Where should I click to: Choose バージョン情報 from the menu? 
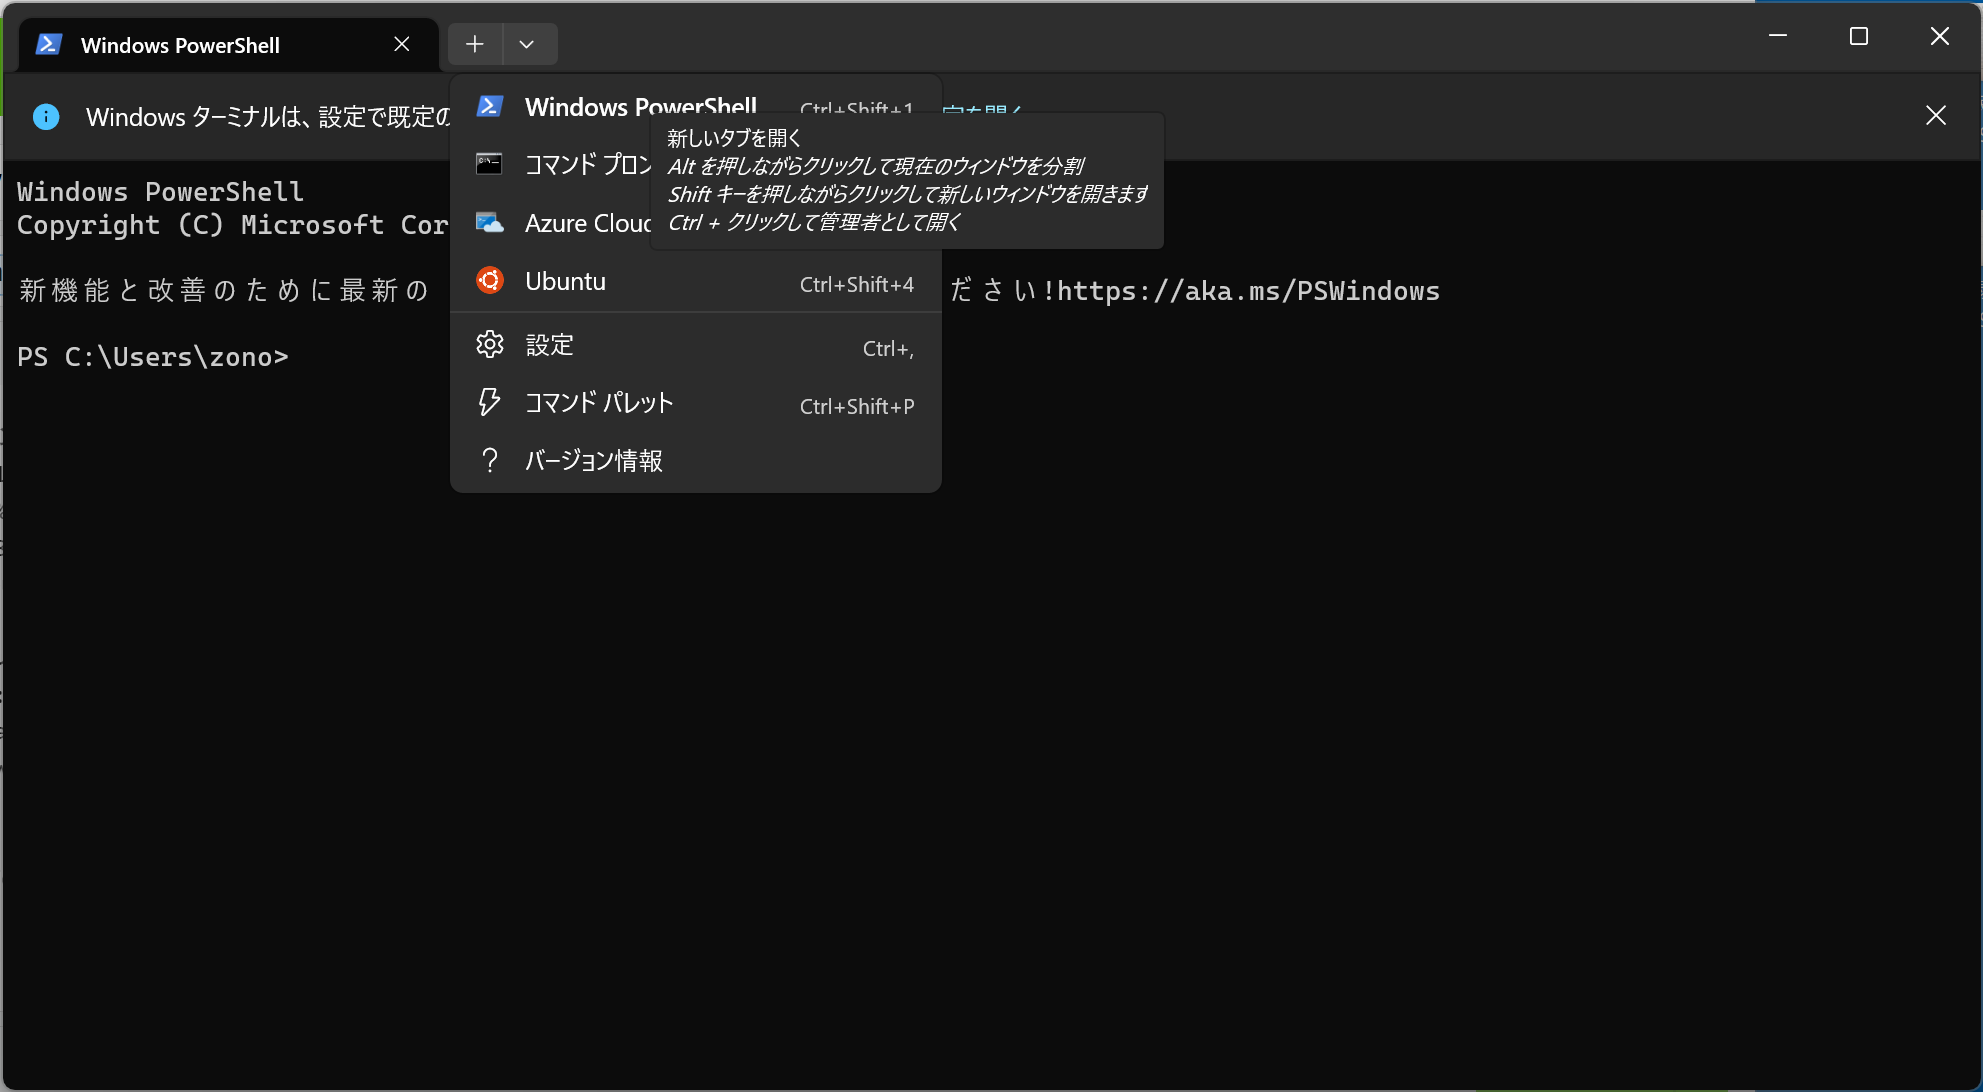(595, 460)
